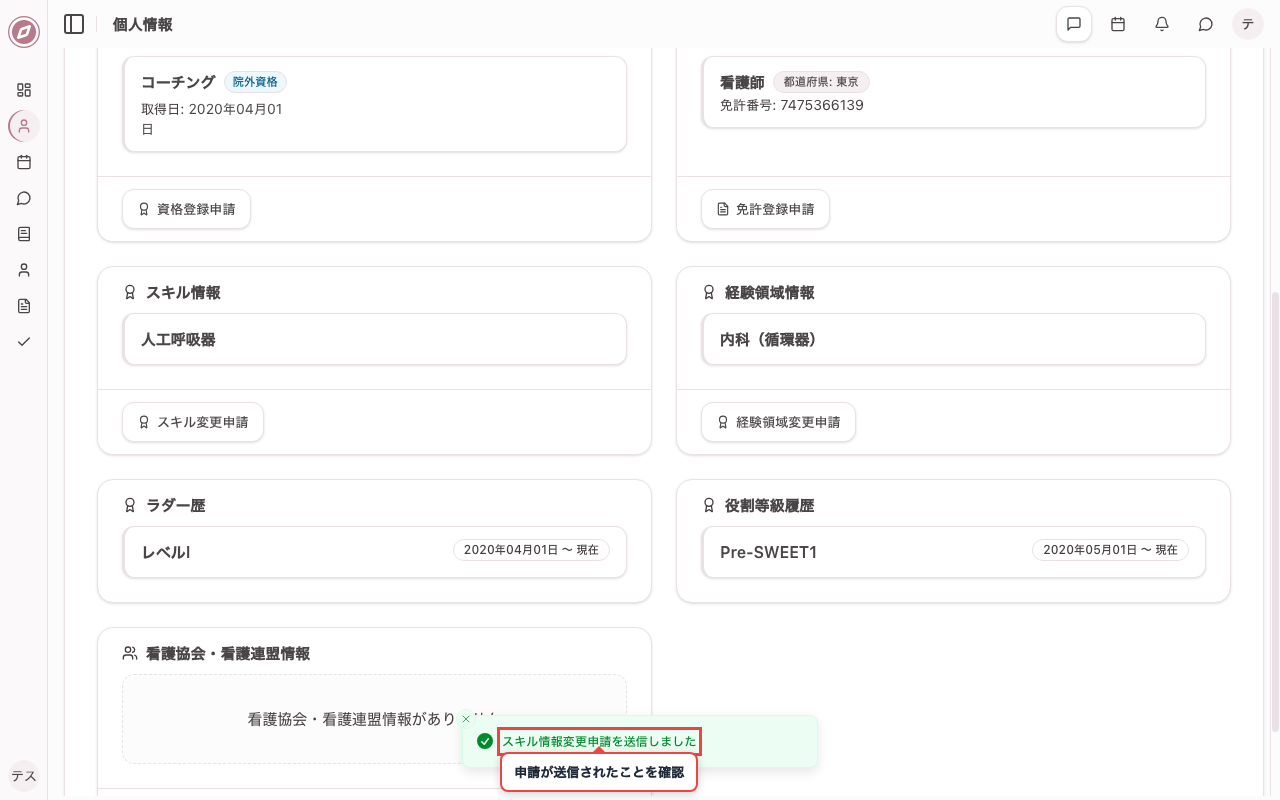Open the checkmark icon in left sidebar

[24, 342]
